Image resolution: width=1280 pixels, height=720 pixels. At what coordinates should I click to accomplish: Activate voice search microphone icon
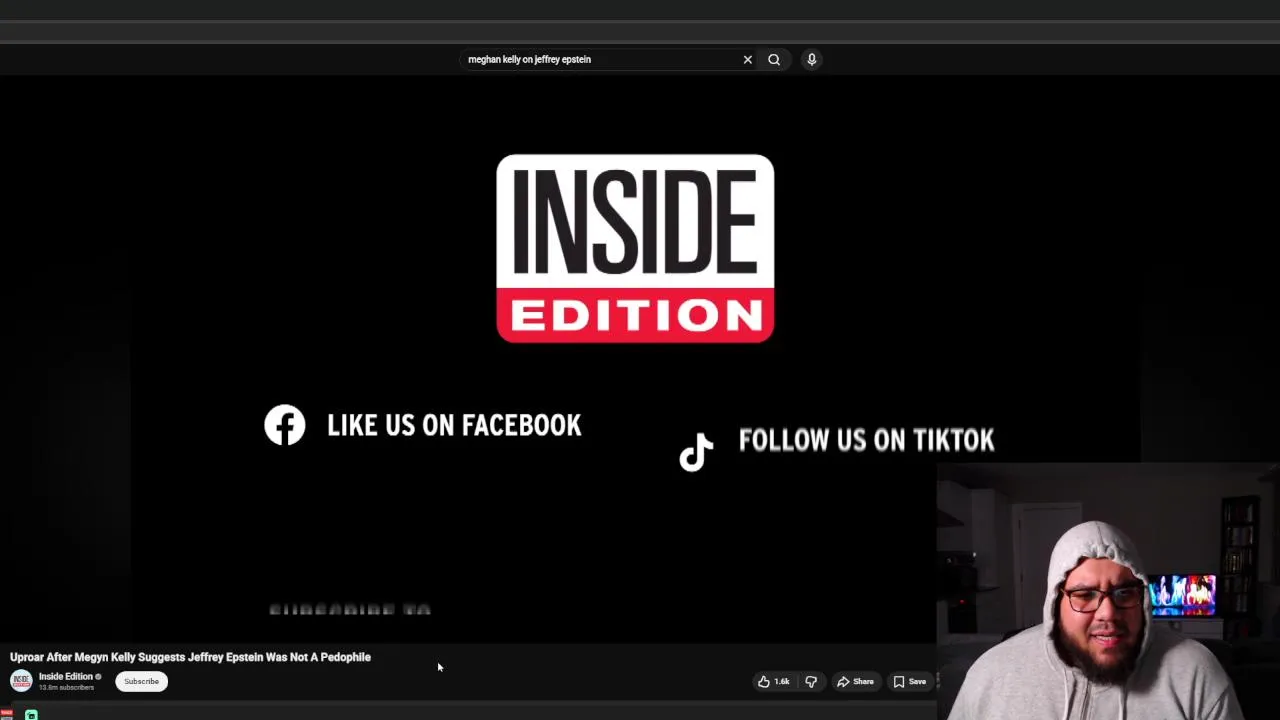(812, 59)
